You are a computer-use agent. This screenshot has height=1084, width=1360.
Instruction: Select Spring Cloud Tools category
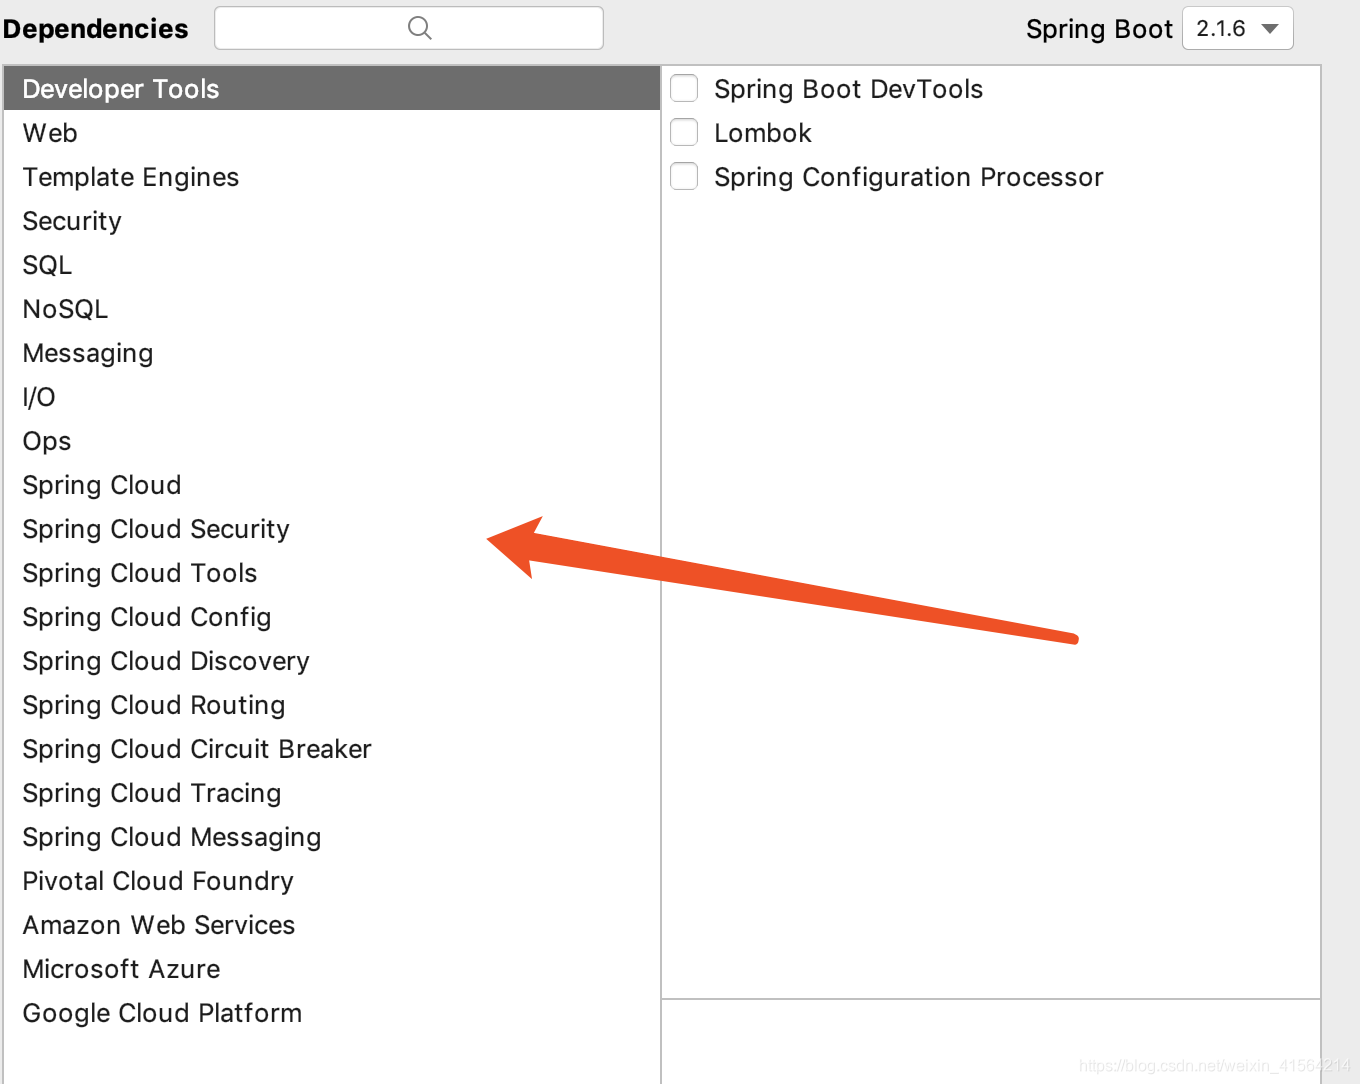click(x=332, y=573)
